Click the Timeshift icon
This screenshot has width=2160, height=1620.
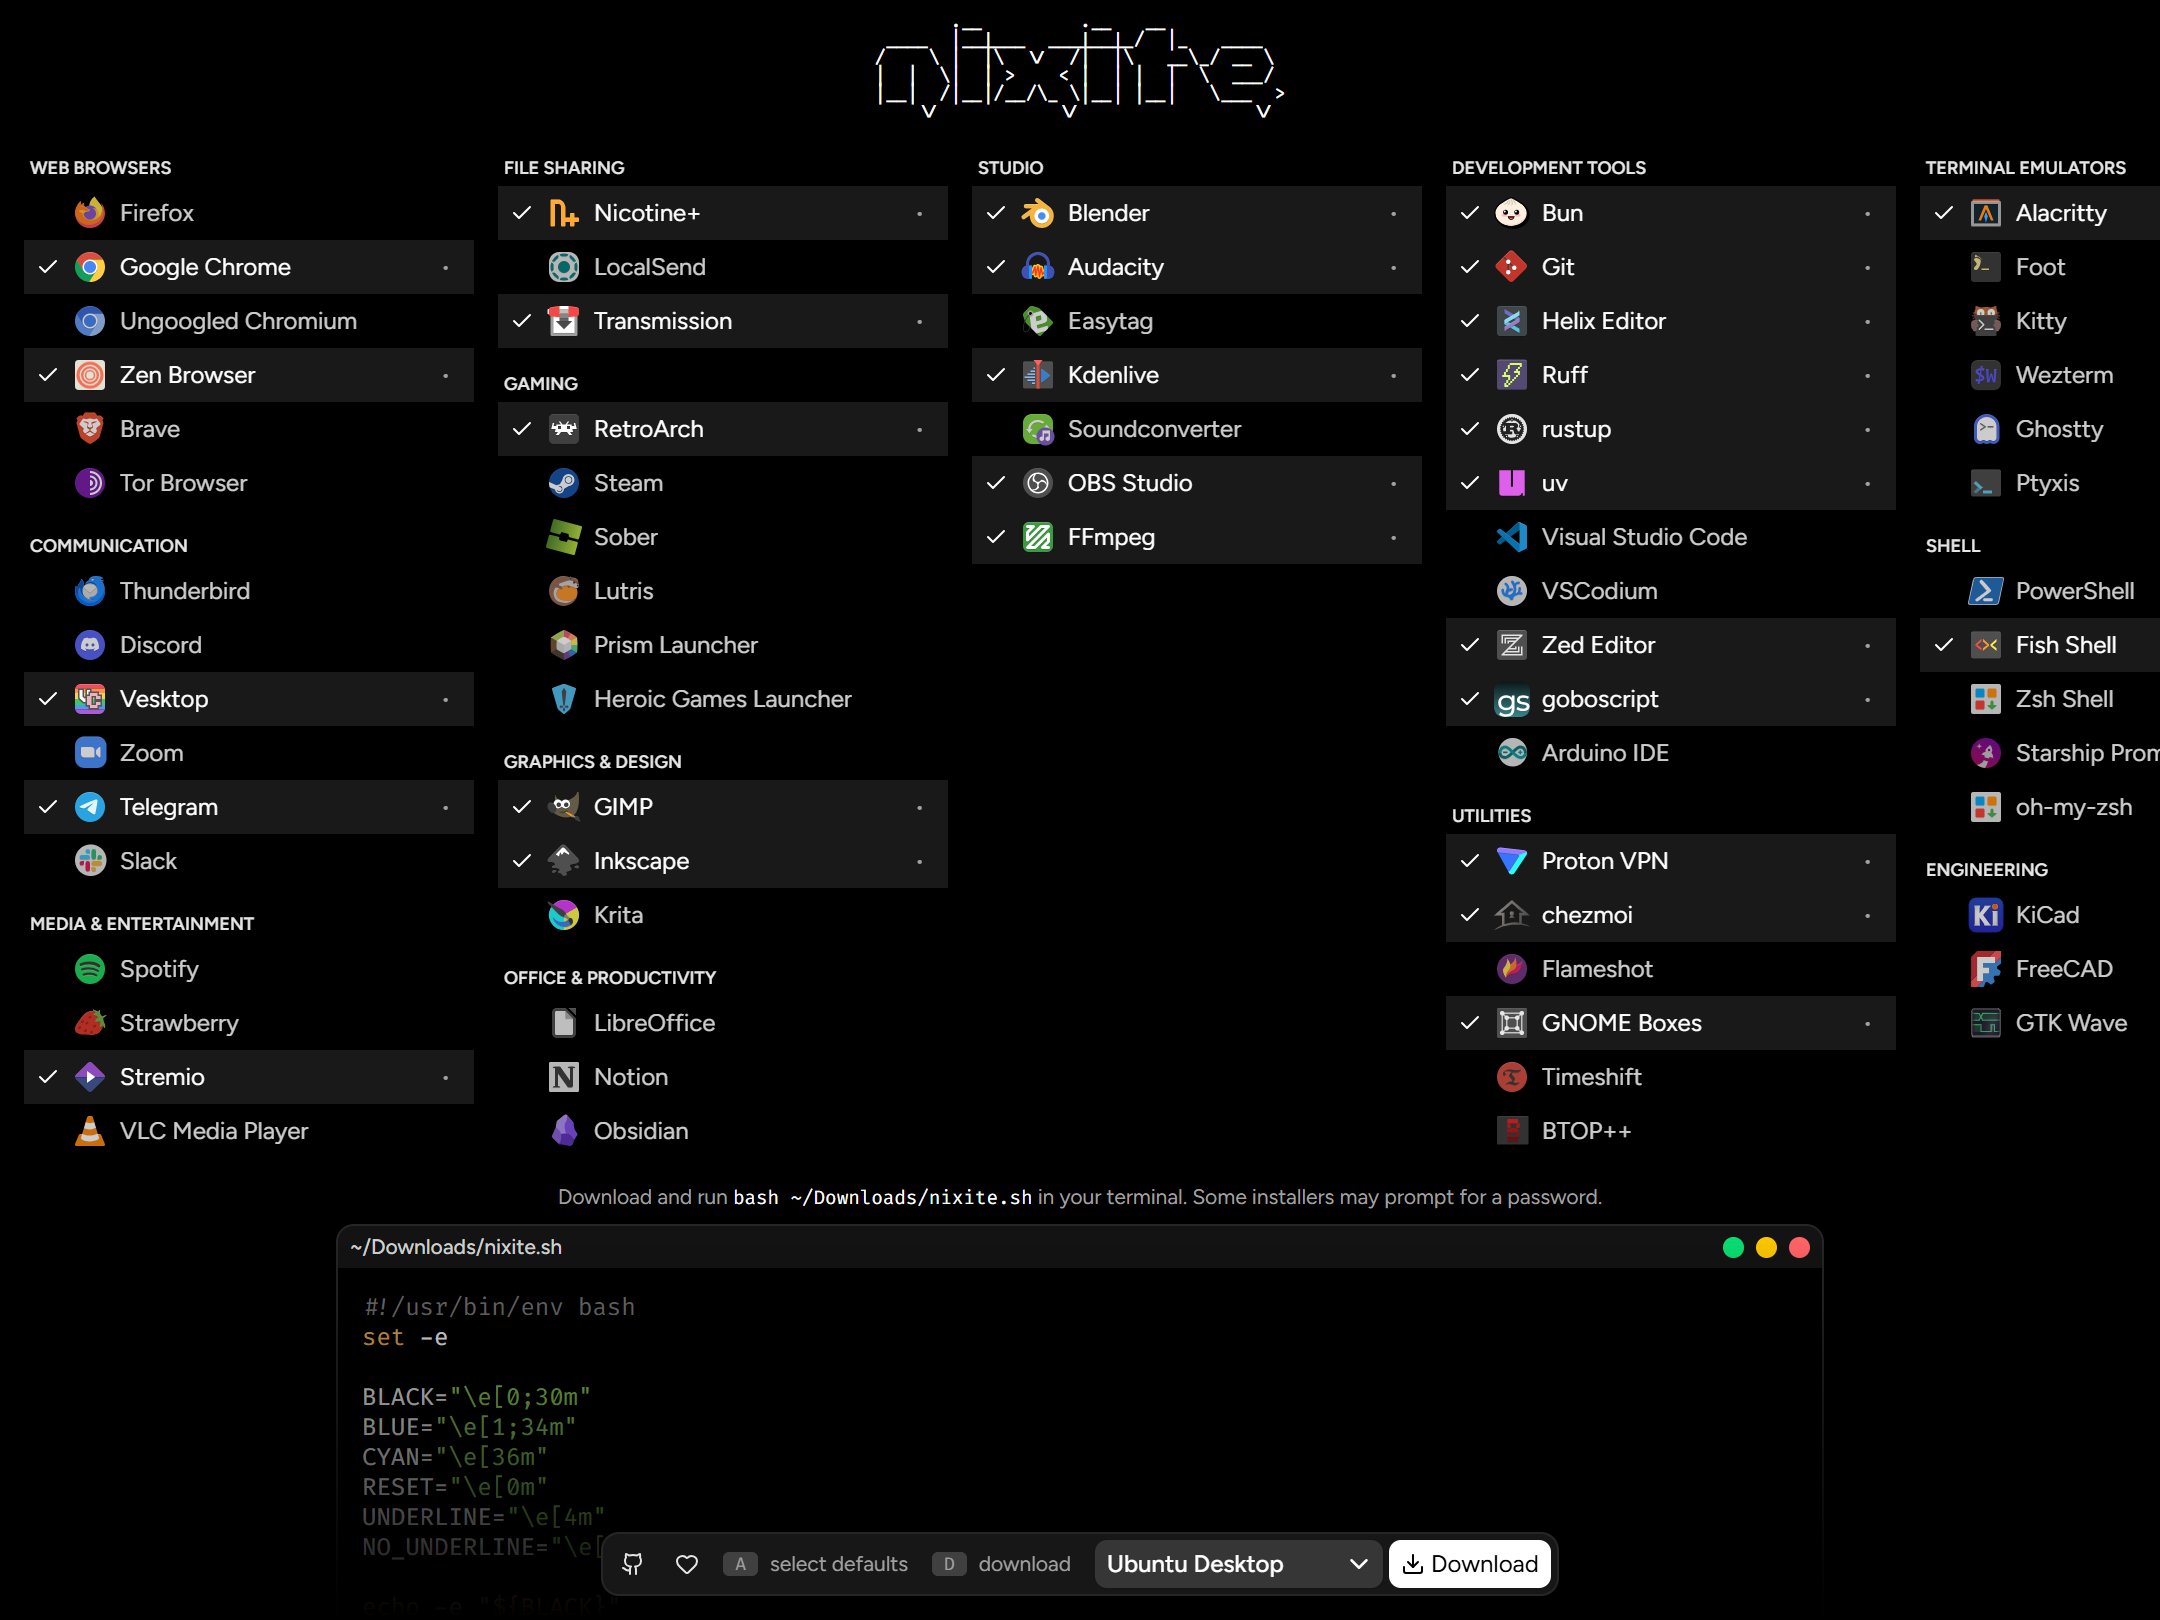1512,1077
